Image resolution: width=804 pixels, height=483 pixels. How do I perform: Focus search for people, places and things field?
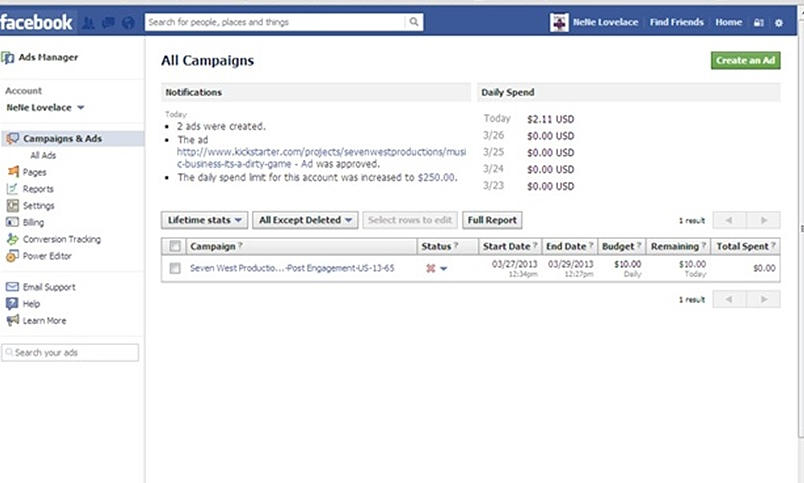[276, 22]
